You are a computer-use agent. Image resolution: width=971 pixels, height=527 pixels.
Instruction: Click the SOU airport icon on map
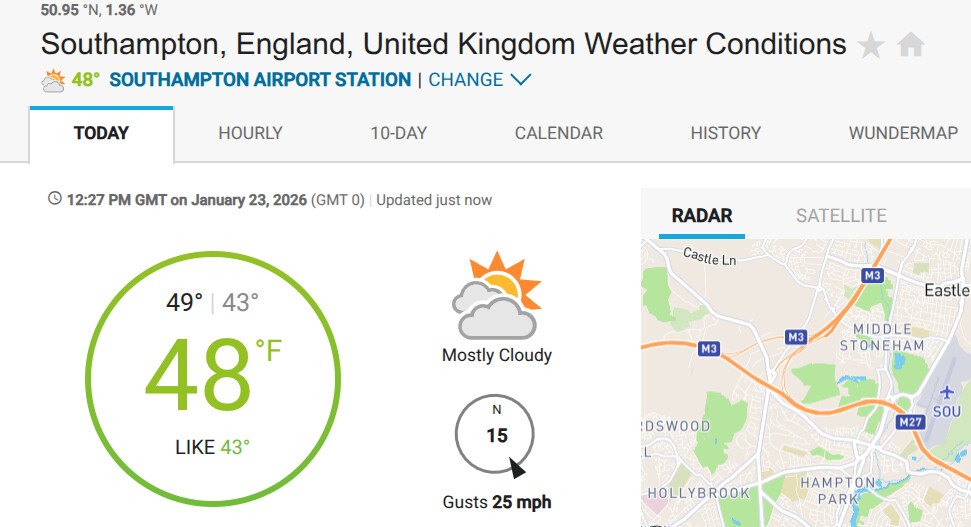tap(946, 393)
